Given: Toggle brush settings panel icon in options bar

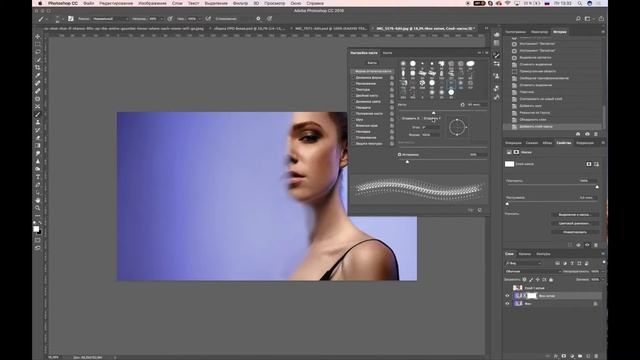Looking at the screenshot, I should click(71, 19).
